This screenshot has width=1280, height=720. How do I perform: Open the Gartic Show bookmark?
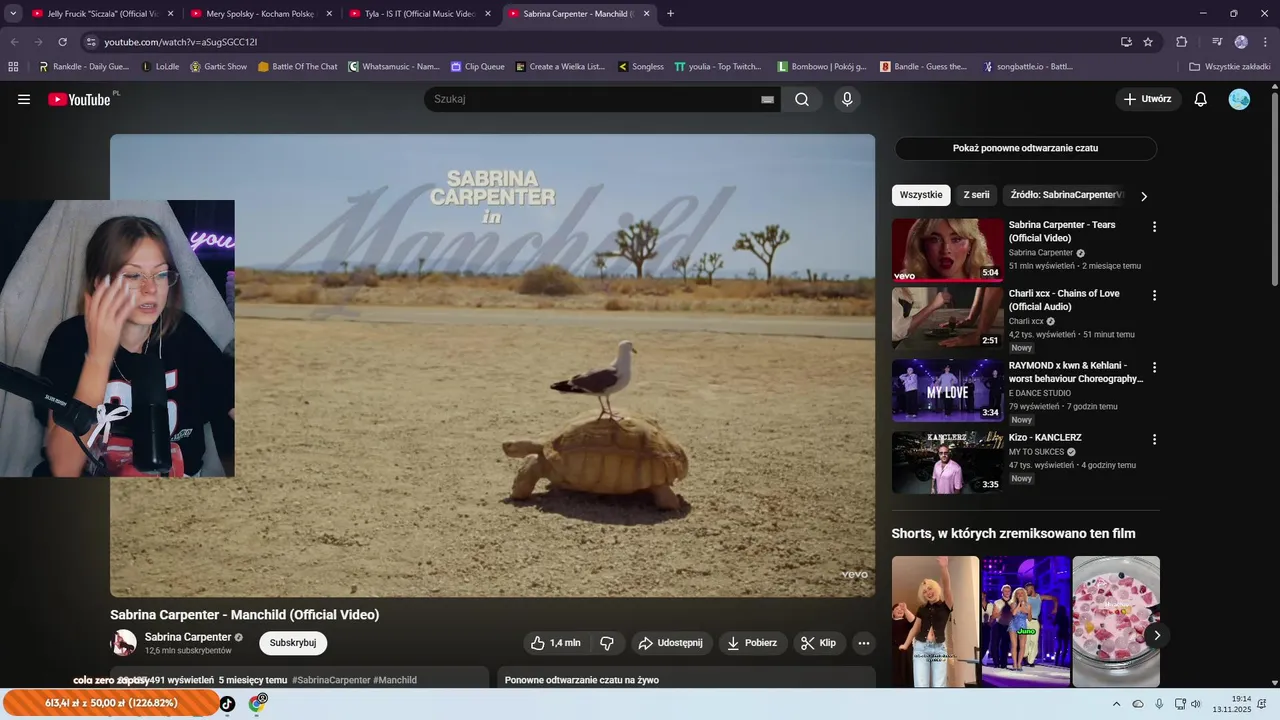coord(218,67)
